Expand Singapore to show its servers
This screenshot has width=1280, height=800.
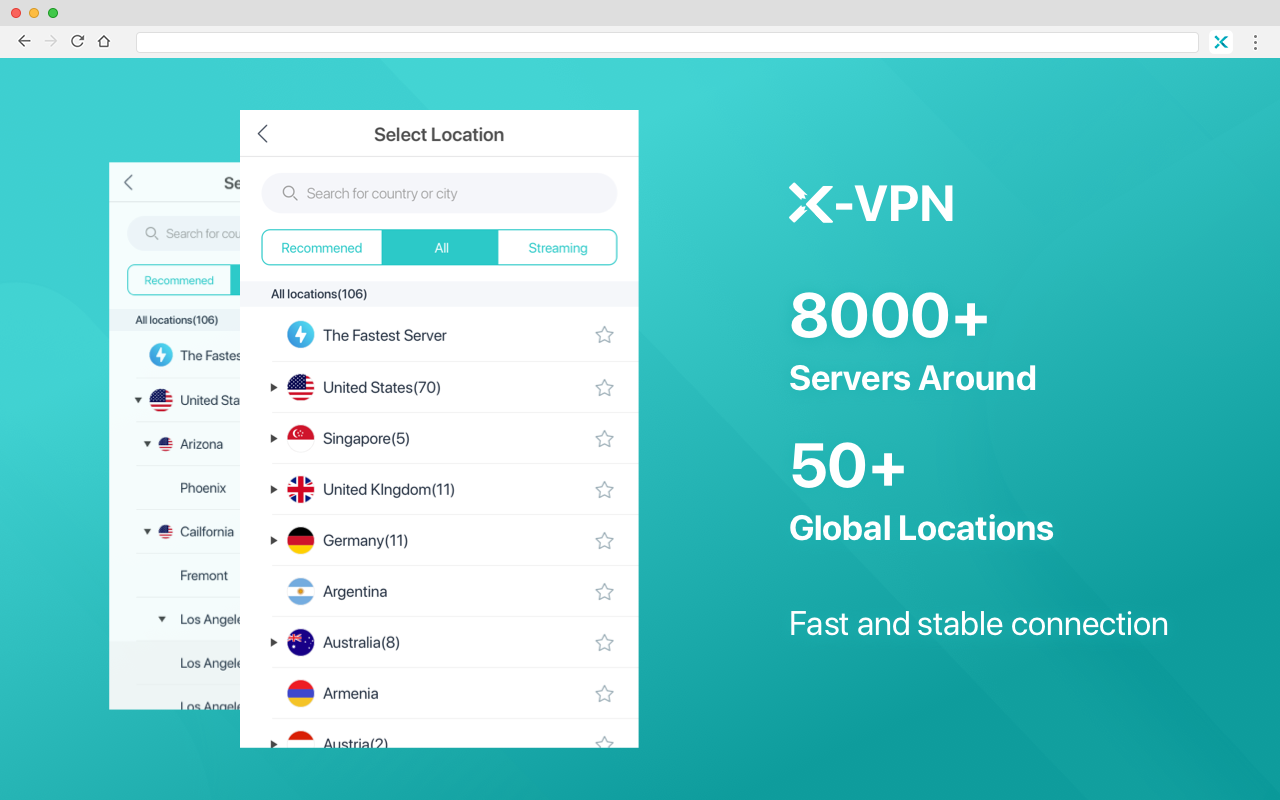[x=274, y=438]
